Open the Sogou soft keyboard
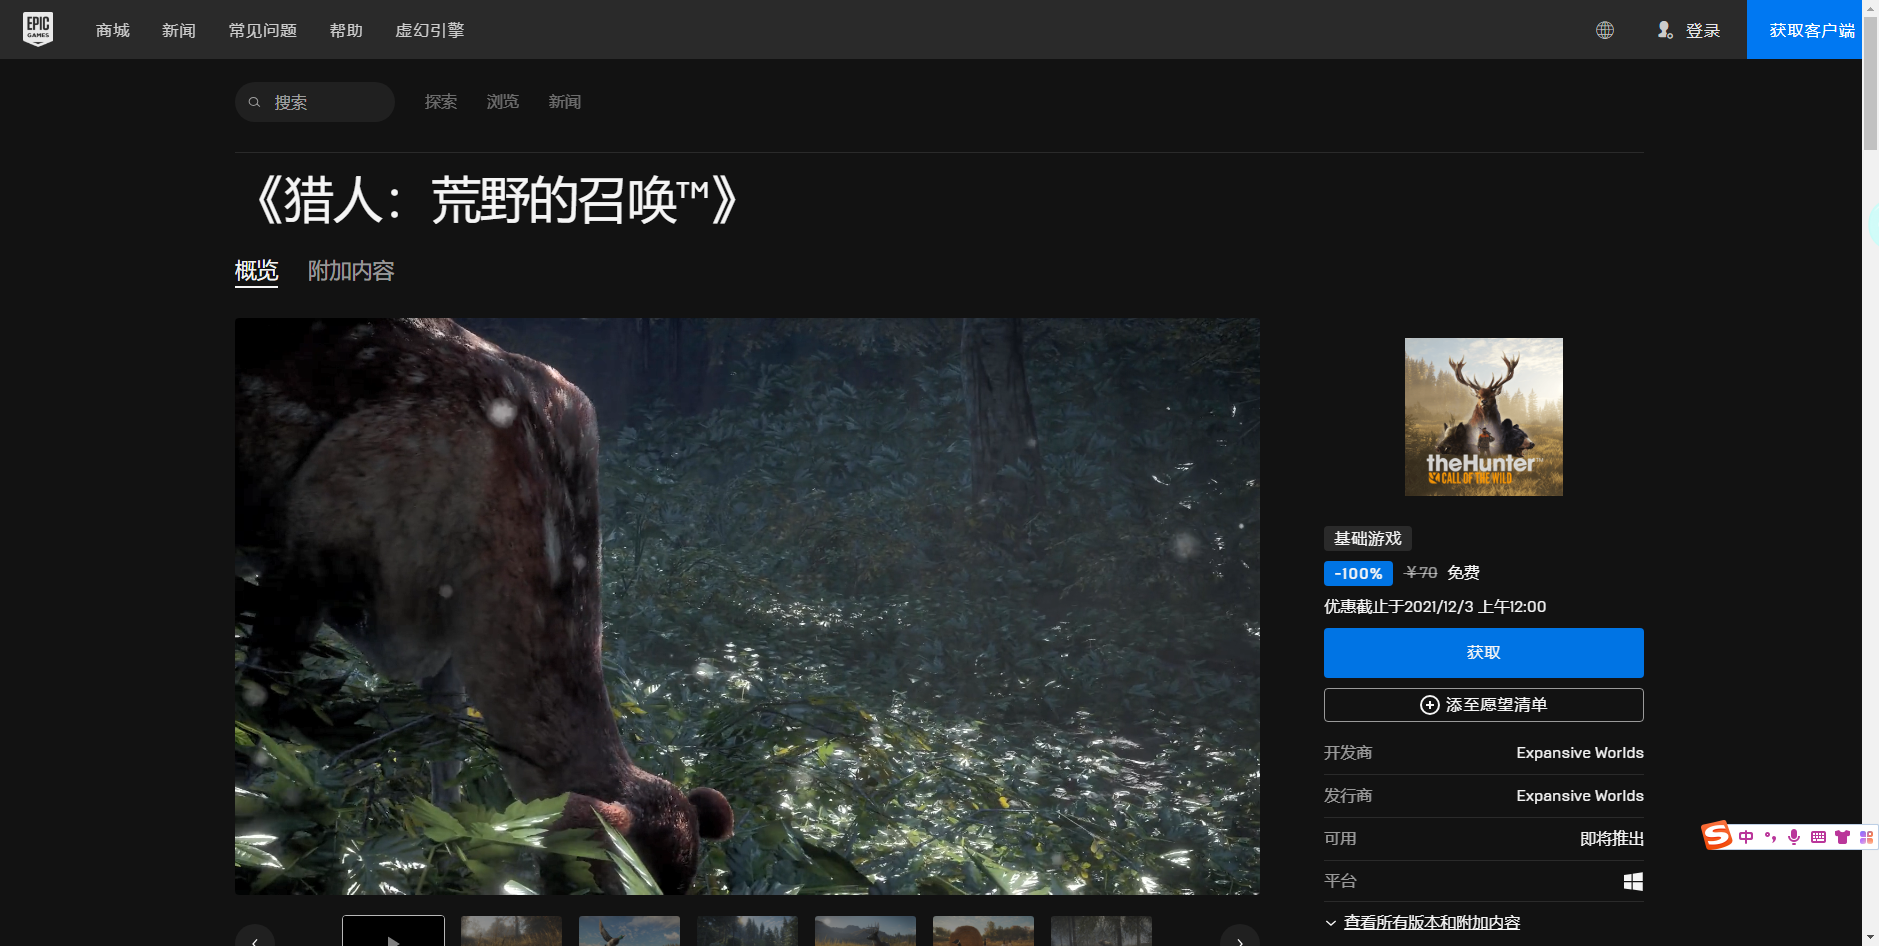 click(1819, 837)
